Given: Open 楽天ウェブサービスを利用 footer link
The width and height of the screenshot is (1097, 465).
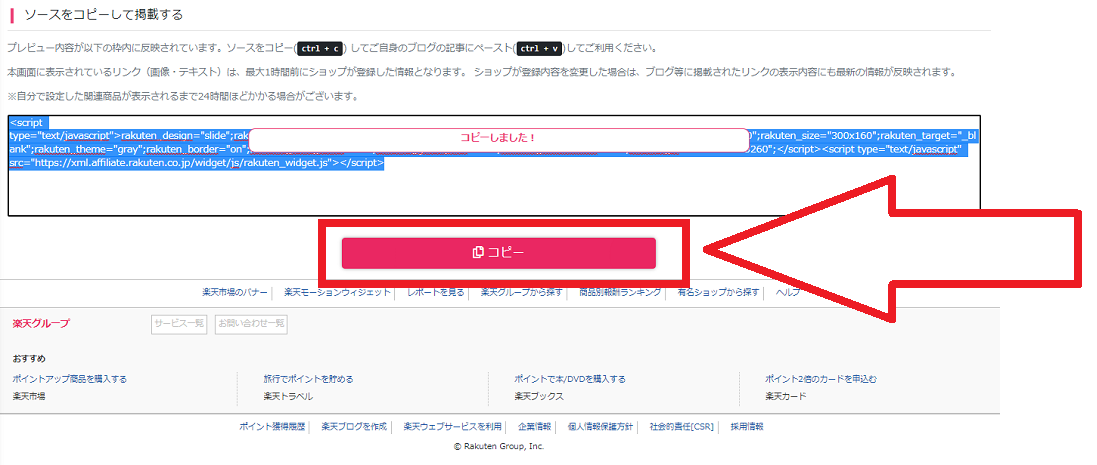Looking at the screenshot, I should coord(453,426).
